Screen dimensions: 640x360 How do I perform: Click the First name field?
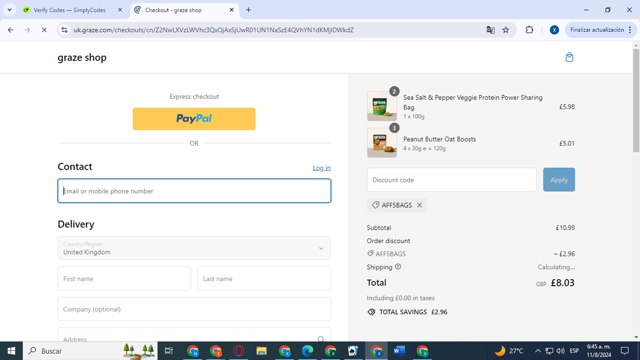tap(124, 278)
